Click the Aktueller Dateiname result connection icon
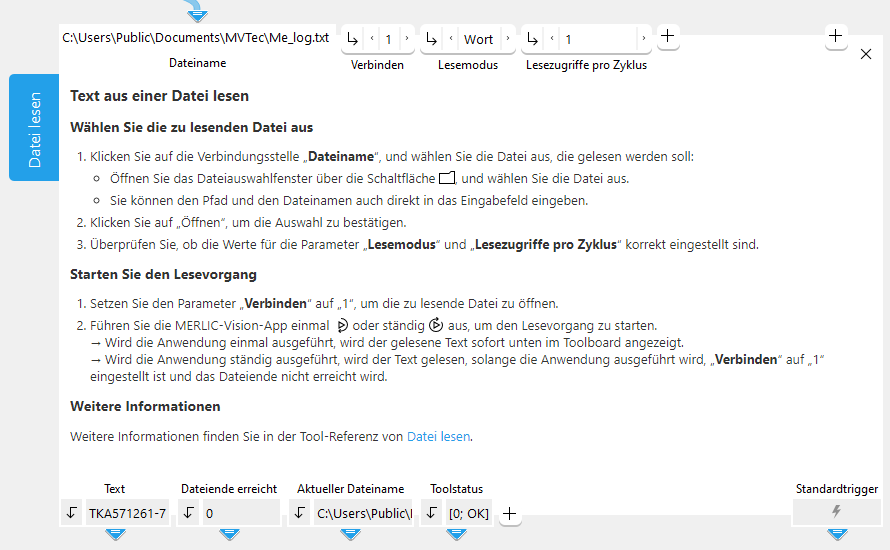The width and height of the screenshot is (890, 550). tap(299, 513)
